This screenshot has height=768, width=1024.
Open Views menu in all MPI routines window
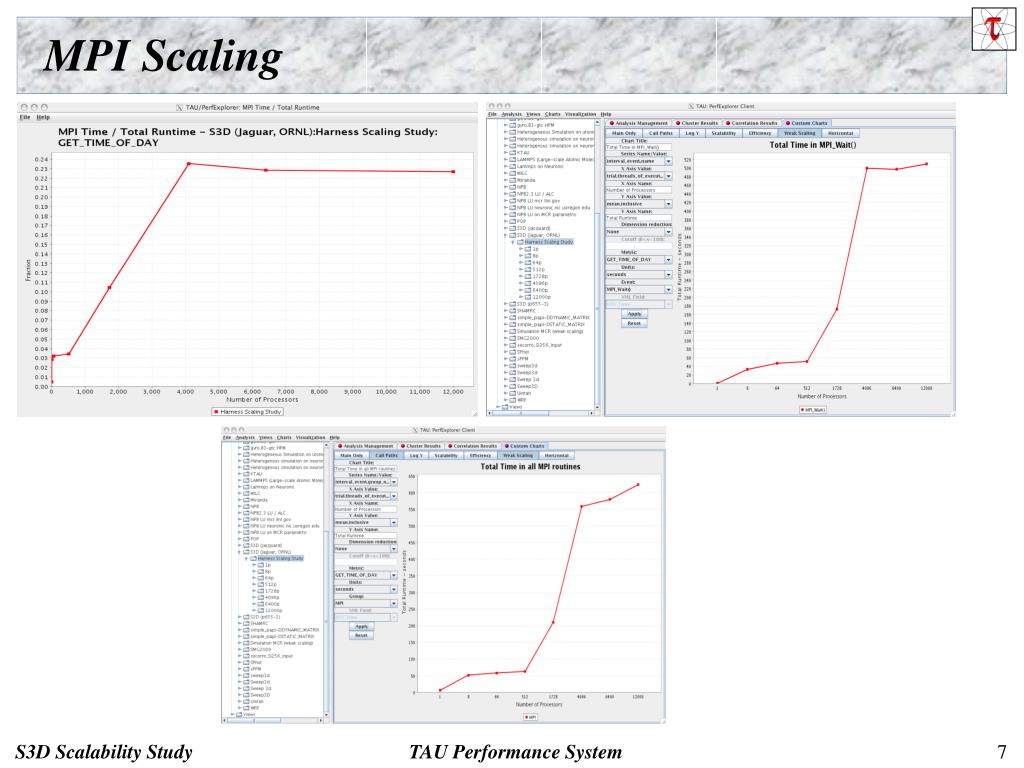[265, 438]
